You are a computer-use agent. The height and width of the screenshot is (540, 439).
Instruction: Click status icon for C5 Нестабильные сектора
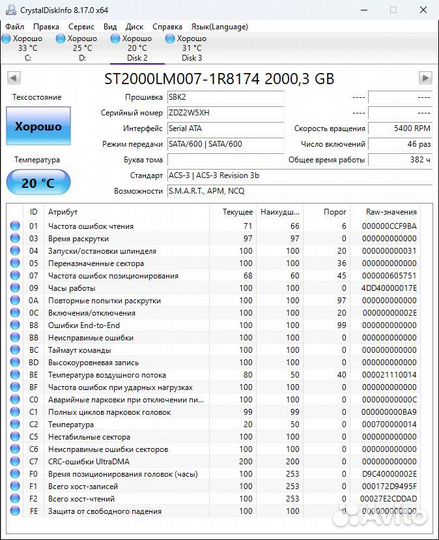tap(15, 437)
